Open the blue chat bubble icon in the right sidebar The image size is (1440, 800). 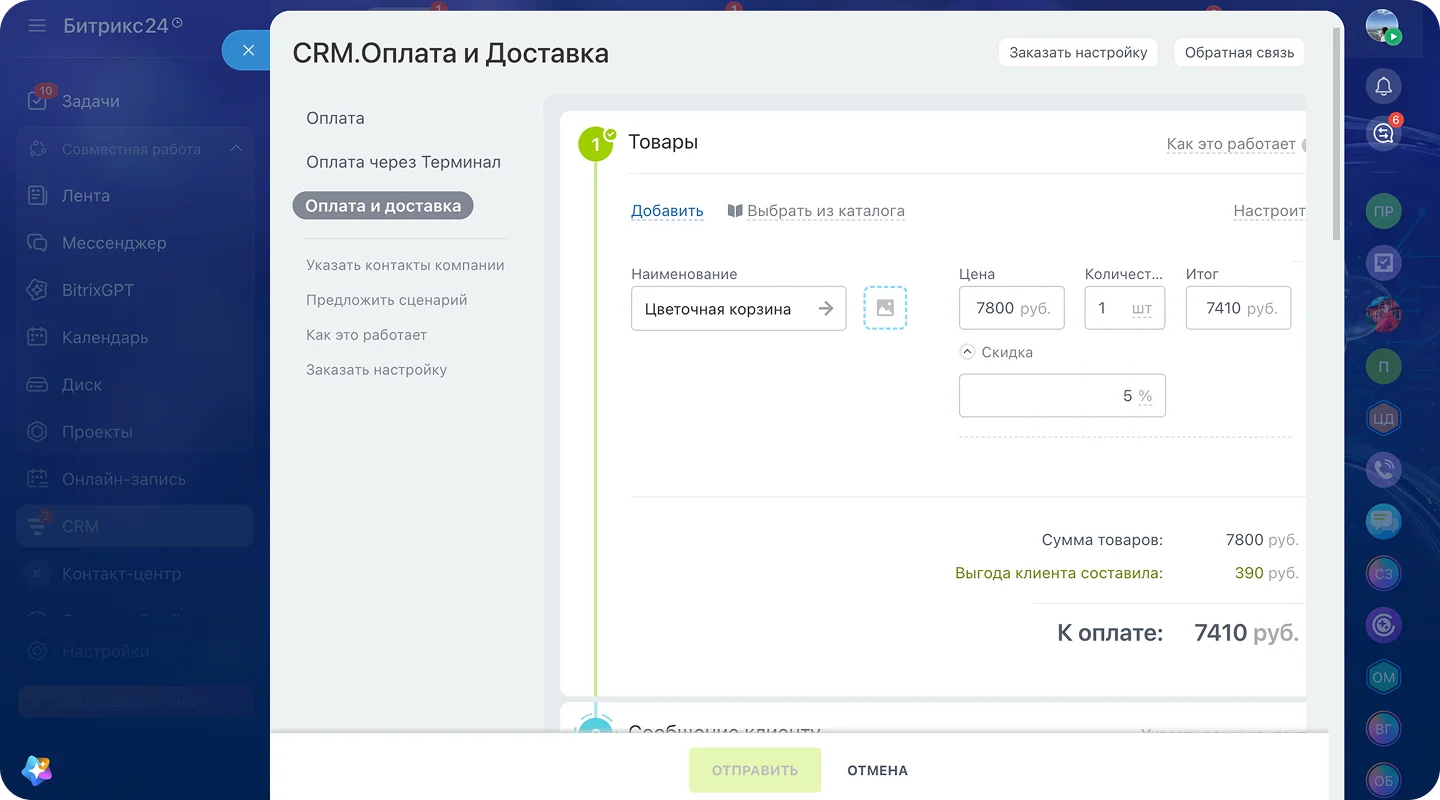point(1384,521)
